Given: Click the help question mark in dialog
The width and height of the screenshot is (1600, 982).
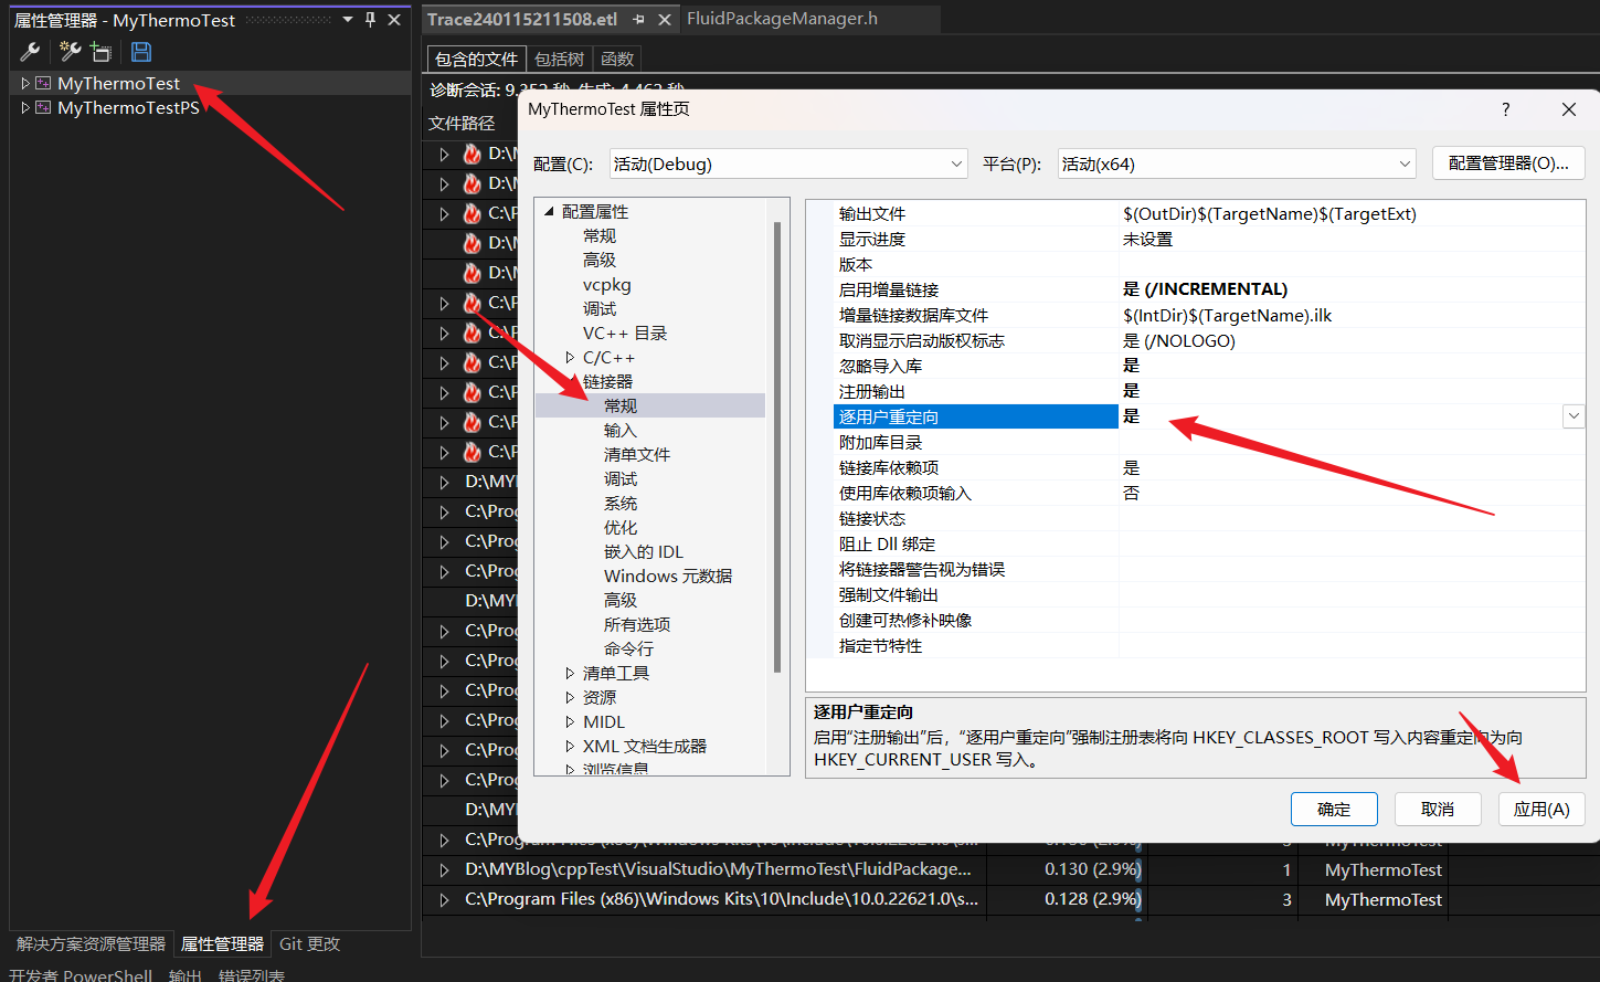Looking at the screenshot, I should [x=1506, y=110].
